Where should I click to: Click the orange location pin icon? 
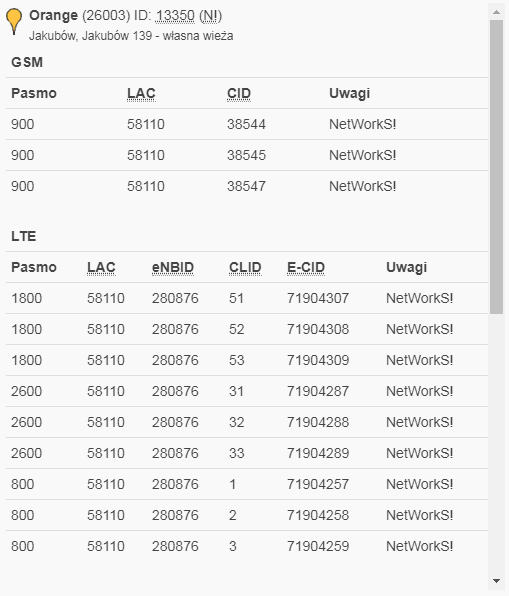[14, 21]
